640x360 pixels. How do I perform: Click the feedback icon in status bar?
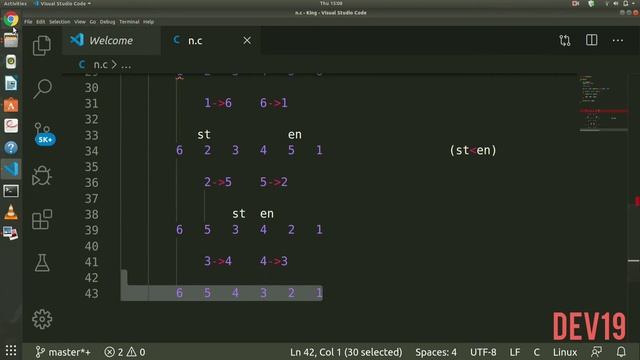tap(596, 351)
